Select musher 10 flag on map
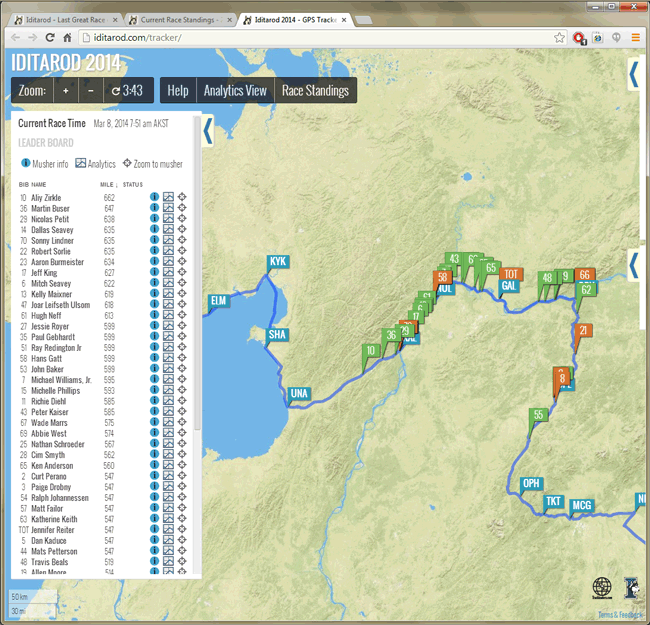 tap(370, 351)
